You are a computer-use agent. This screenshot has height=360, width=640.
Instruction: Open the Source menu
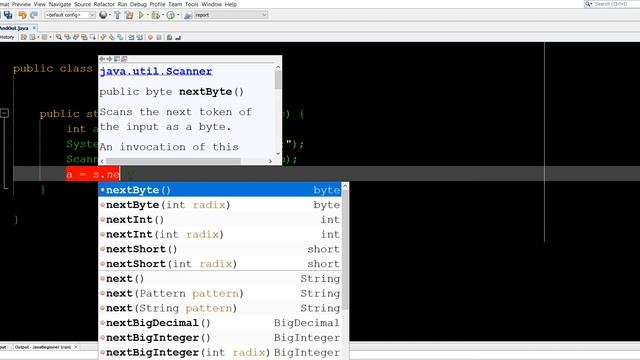pos(82,4)
